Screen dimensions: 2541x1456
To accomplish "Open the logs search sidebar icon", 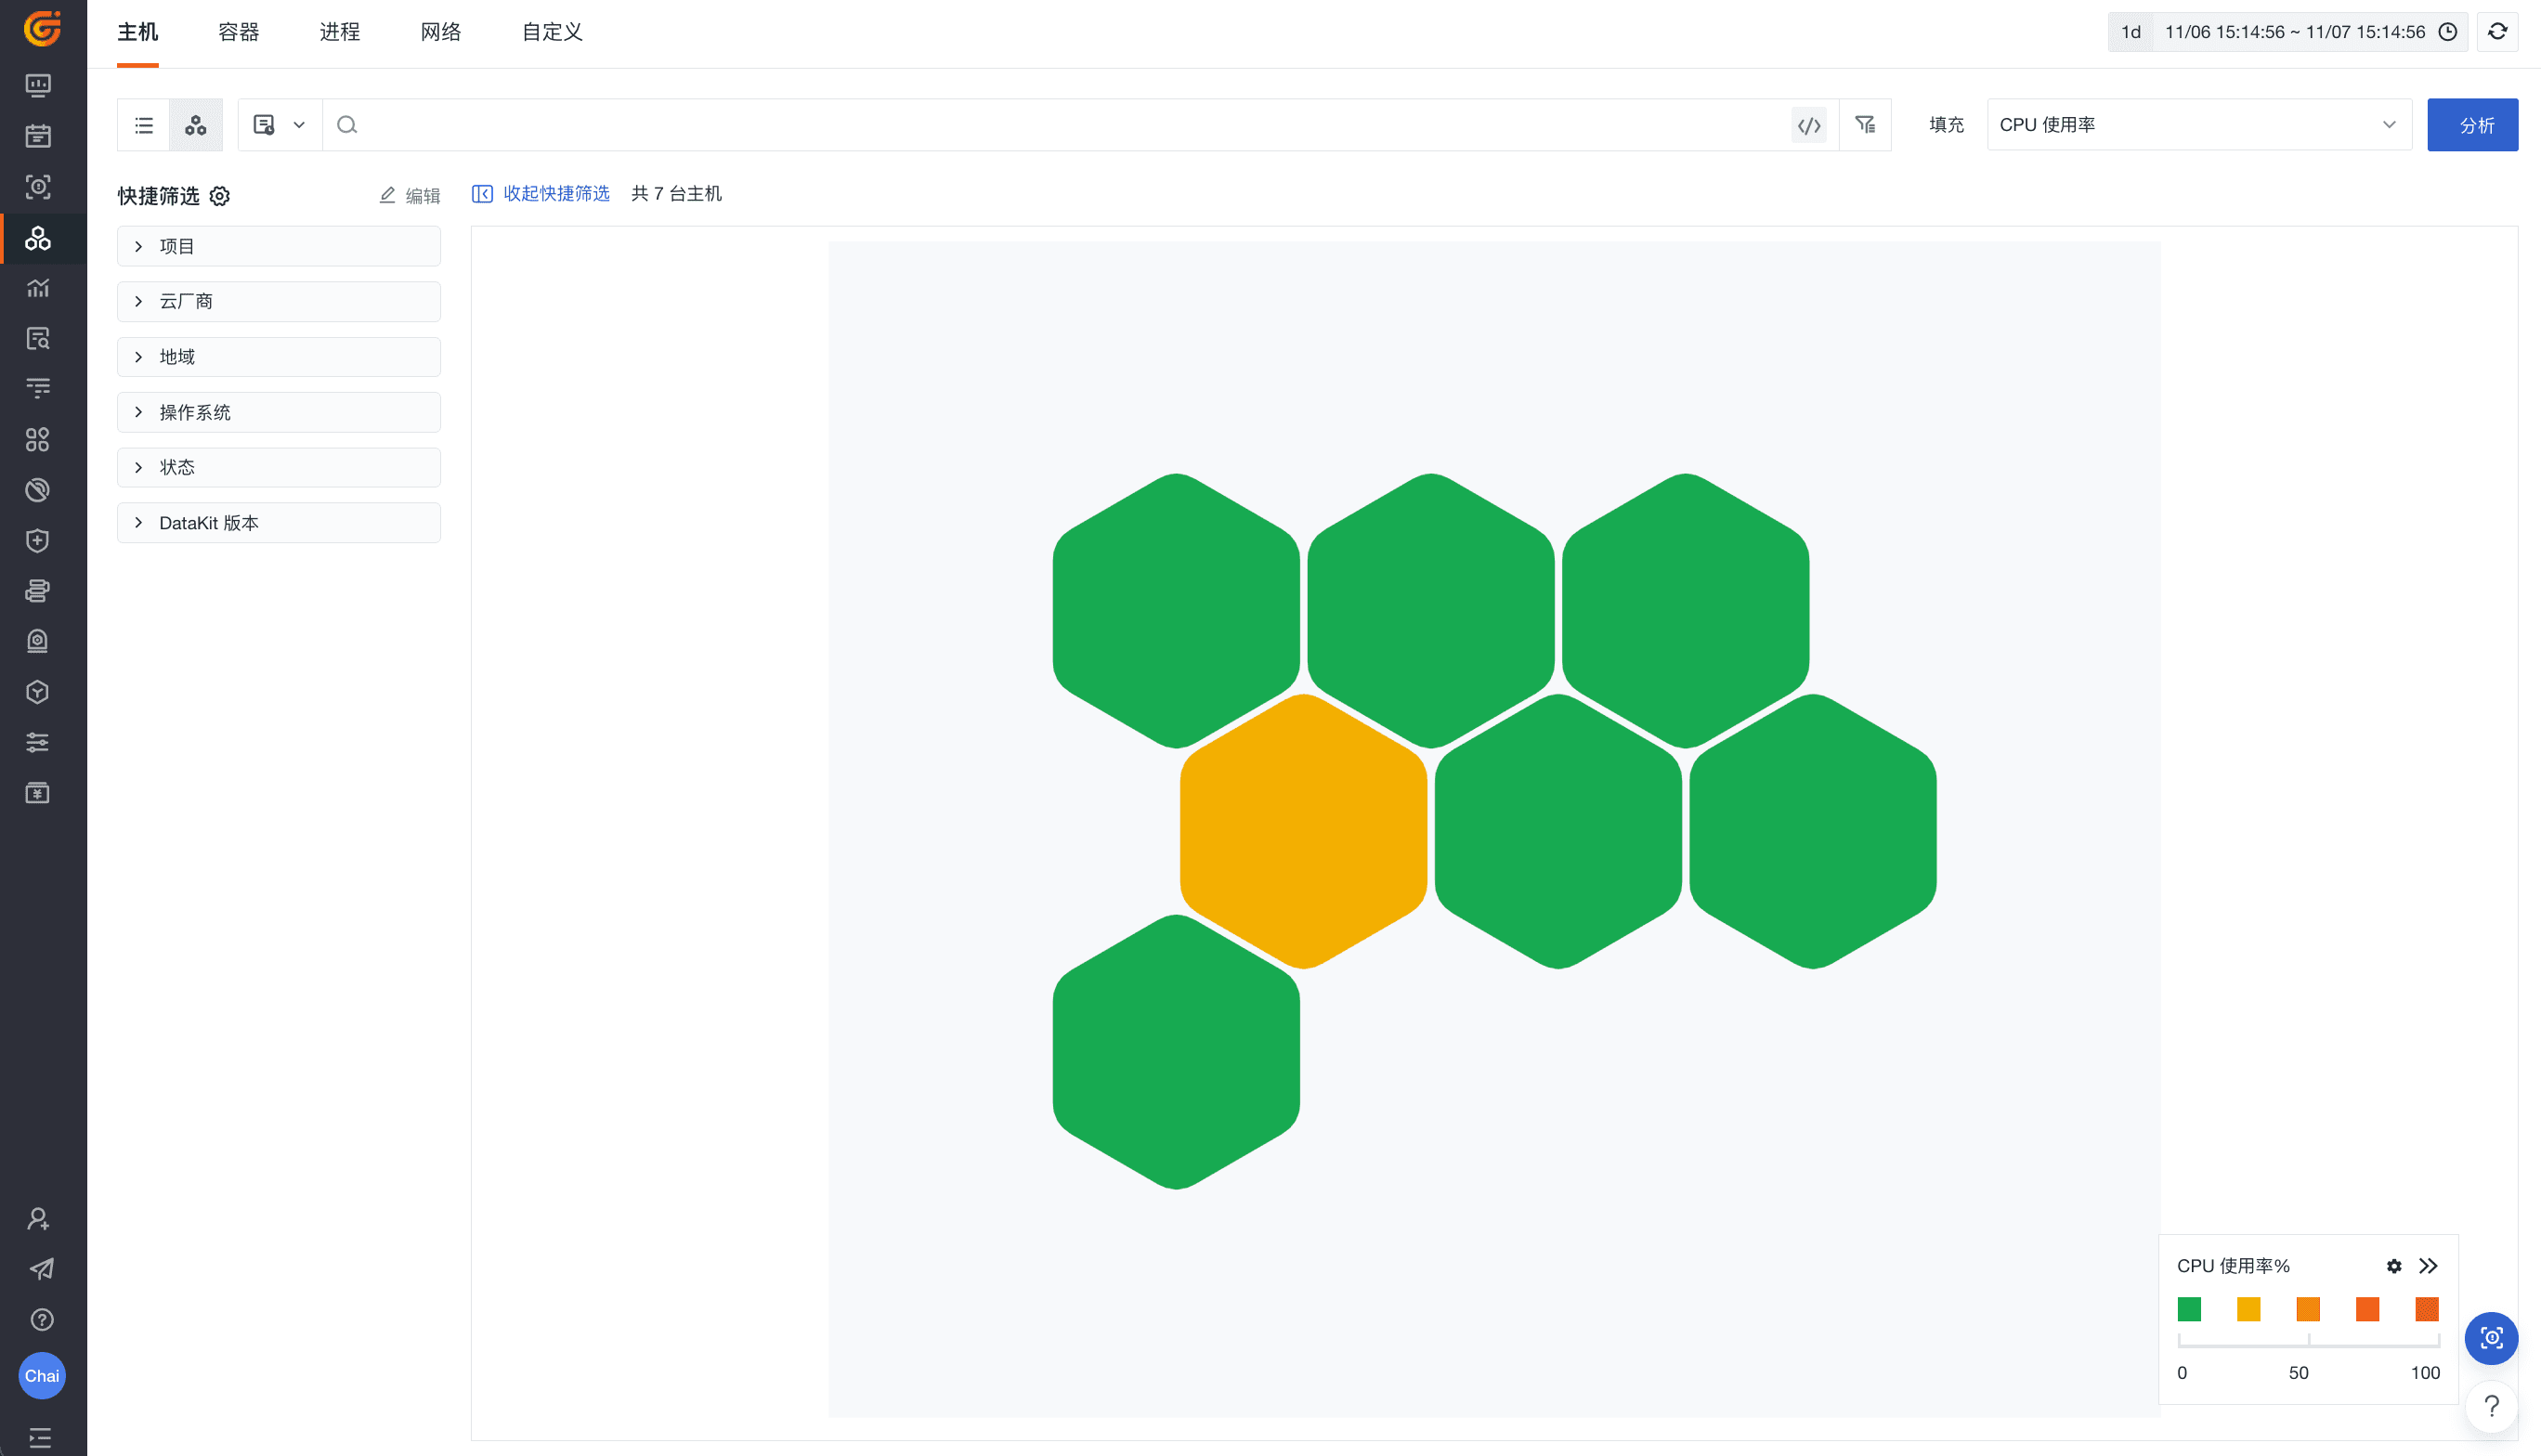I will (x=38, y=339).
